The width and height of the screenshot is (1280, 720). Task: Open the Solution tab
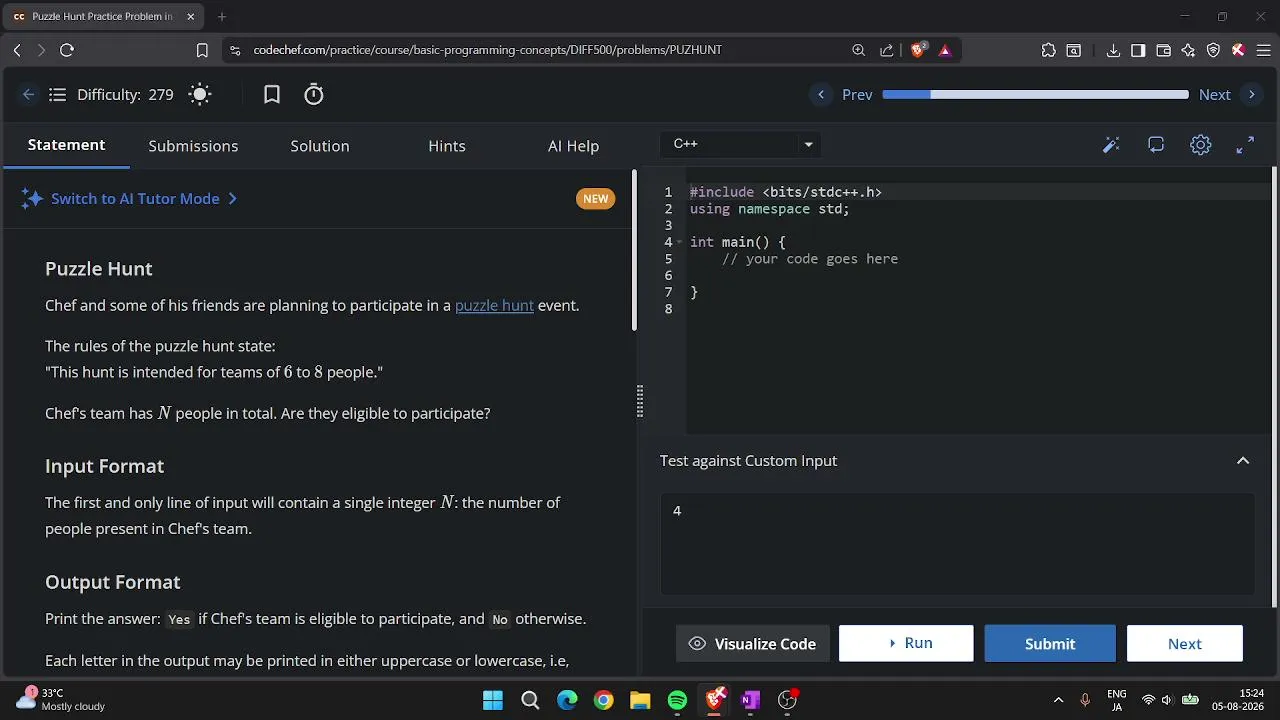click(x=320, y=146)
